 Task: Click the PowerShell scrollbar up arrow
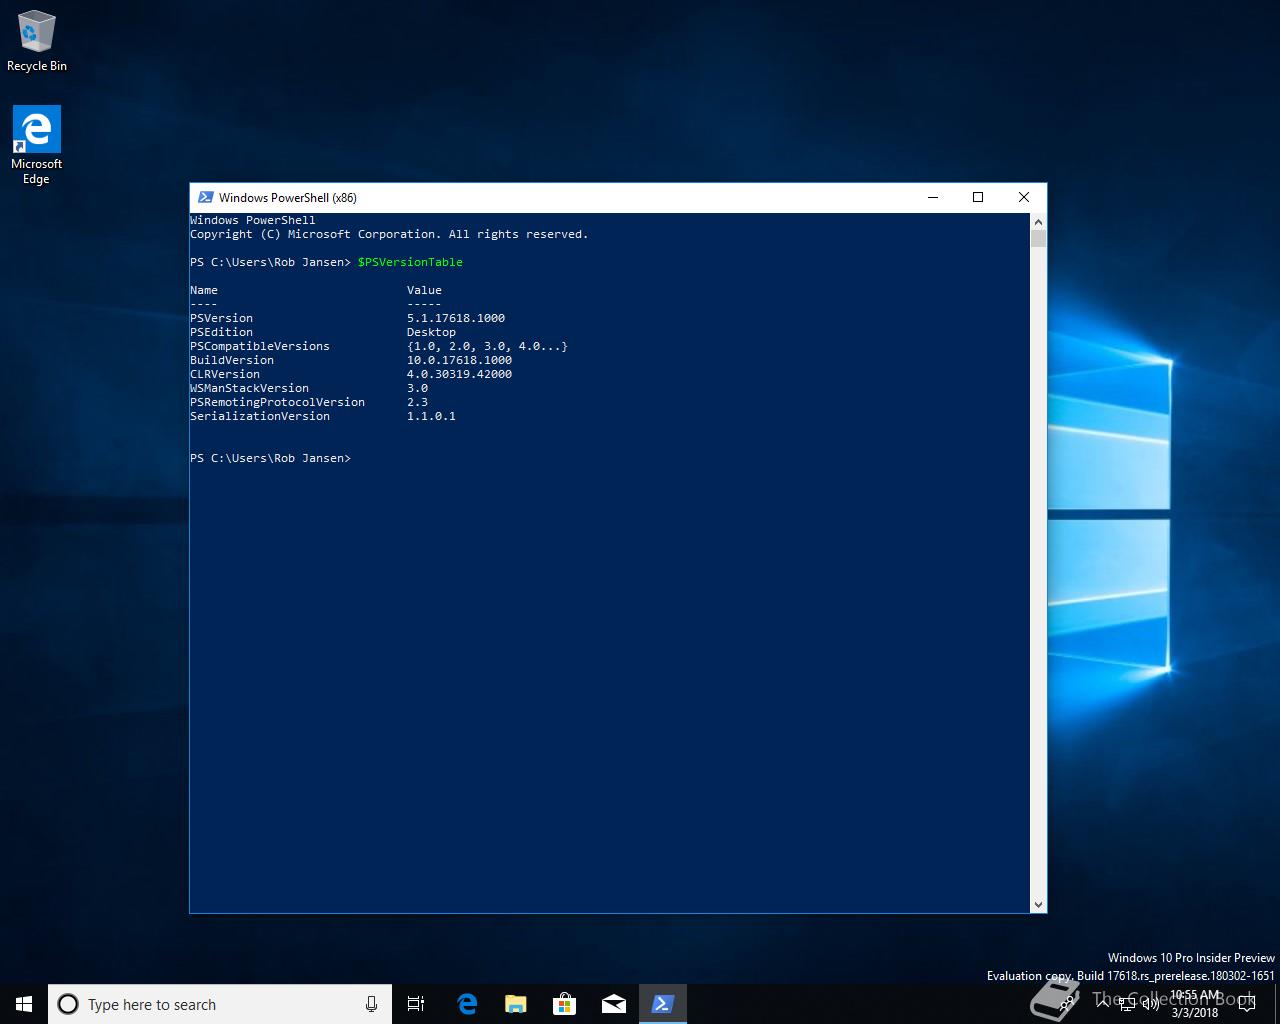[x=1038, y=221]
